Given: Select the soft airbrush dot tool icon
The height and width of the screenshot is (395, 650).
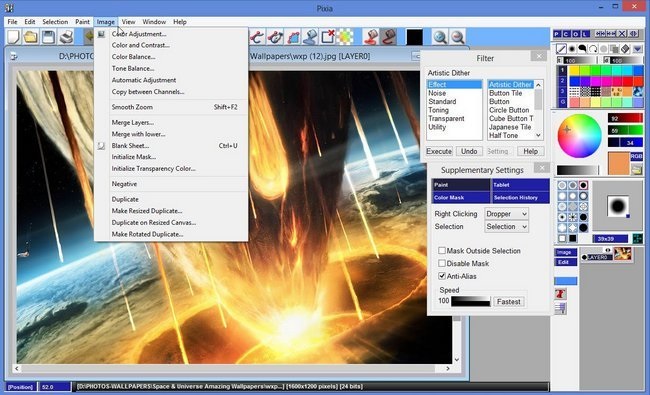Looking at the screenshot, I should pyautogui.click(x=572, y=49).
